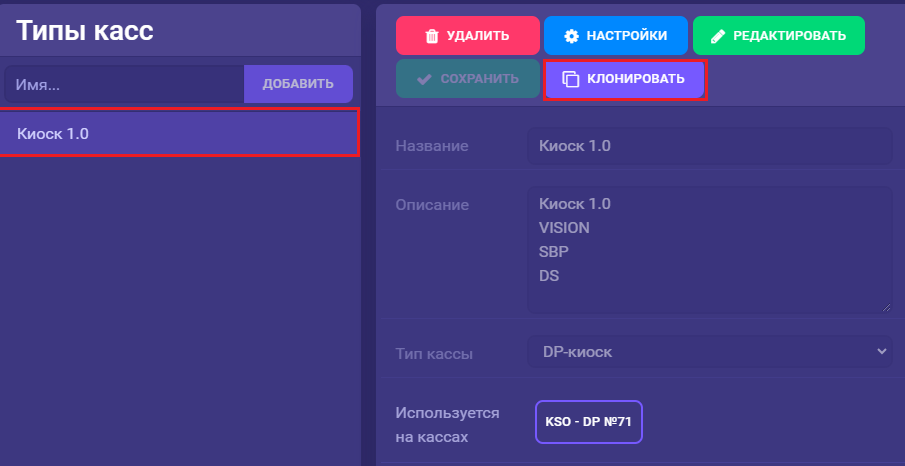Click the Типы касс heading
This screenshot has height=466, width=905.
[x=85, y=31]
